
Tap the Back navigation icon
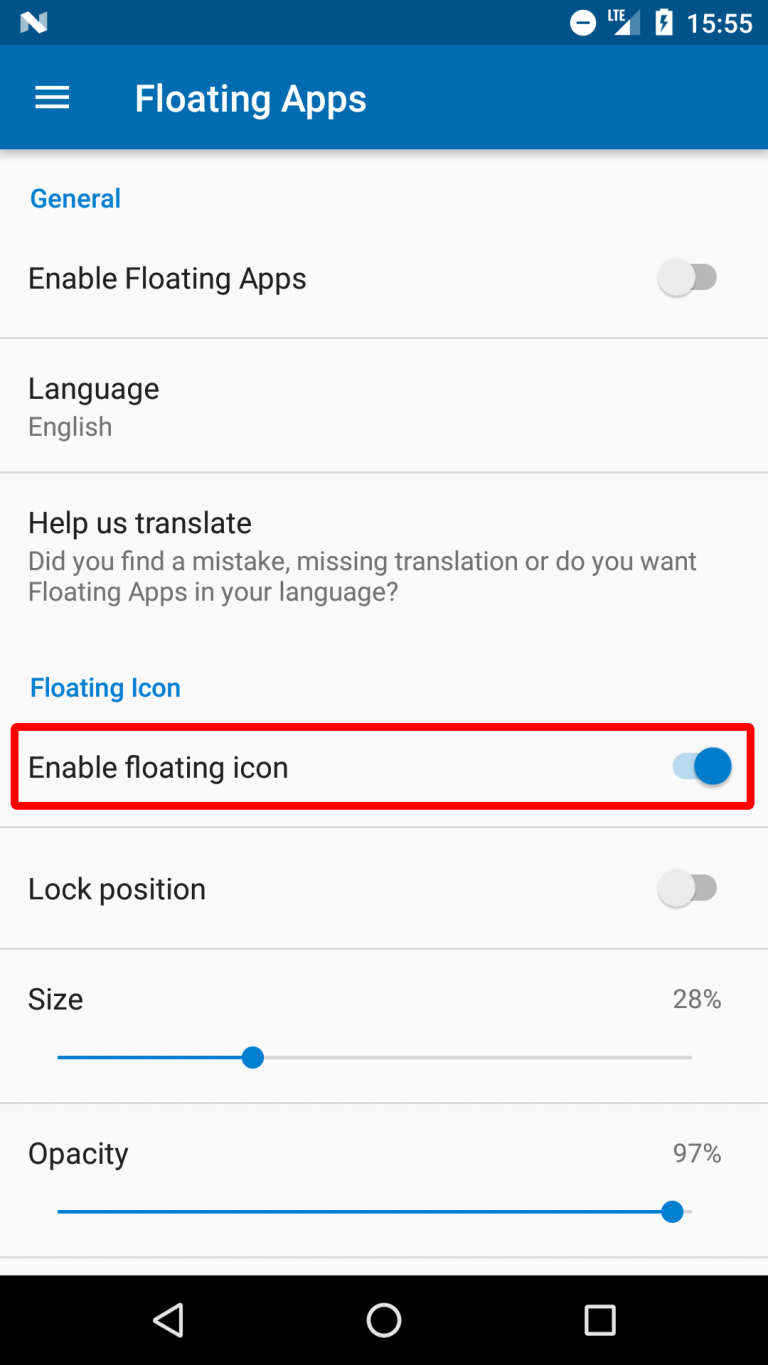(x=168, y=1320)
